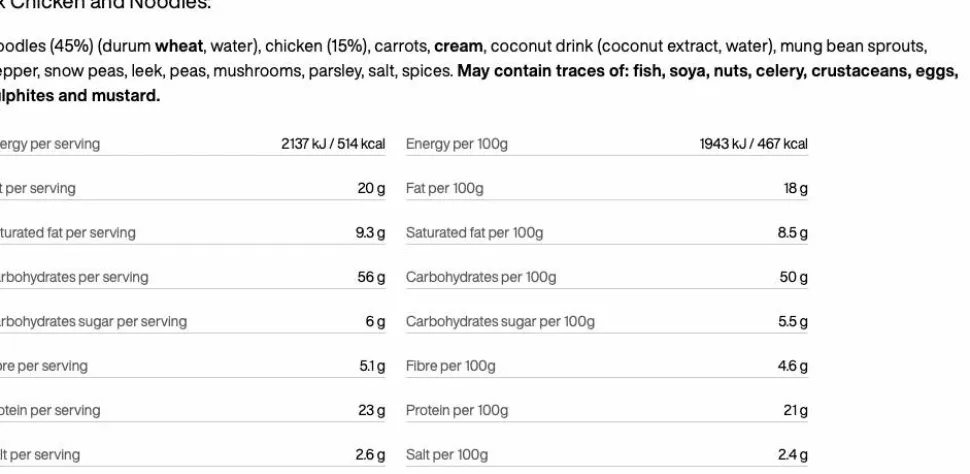
Task: Click the Fat per 100g value 18 g
Action: pyautogui.click(x=796, y=189)
